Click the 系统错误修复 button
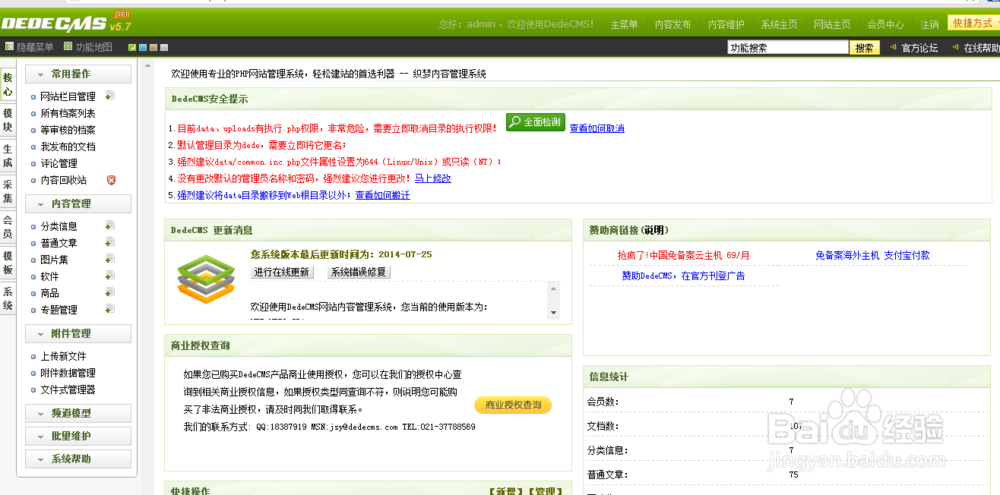Viewport: 1000px width, 495px height. pyautogui.click(x=358, y=272)
